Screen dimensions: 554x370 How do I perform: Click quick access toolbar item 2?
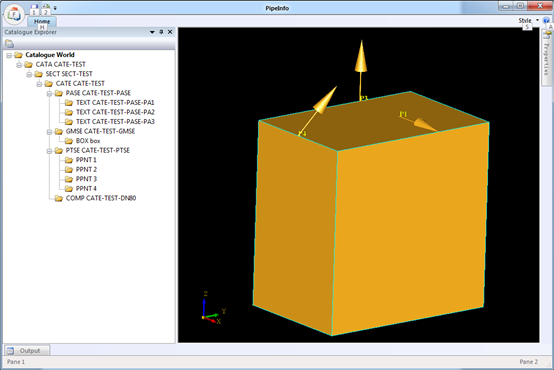click(x=46, y=10)
